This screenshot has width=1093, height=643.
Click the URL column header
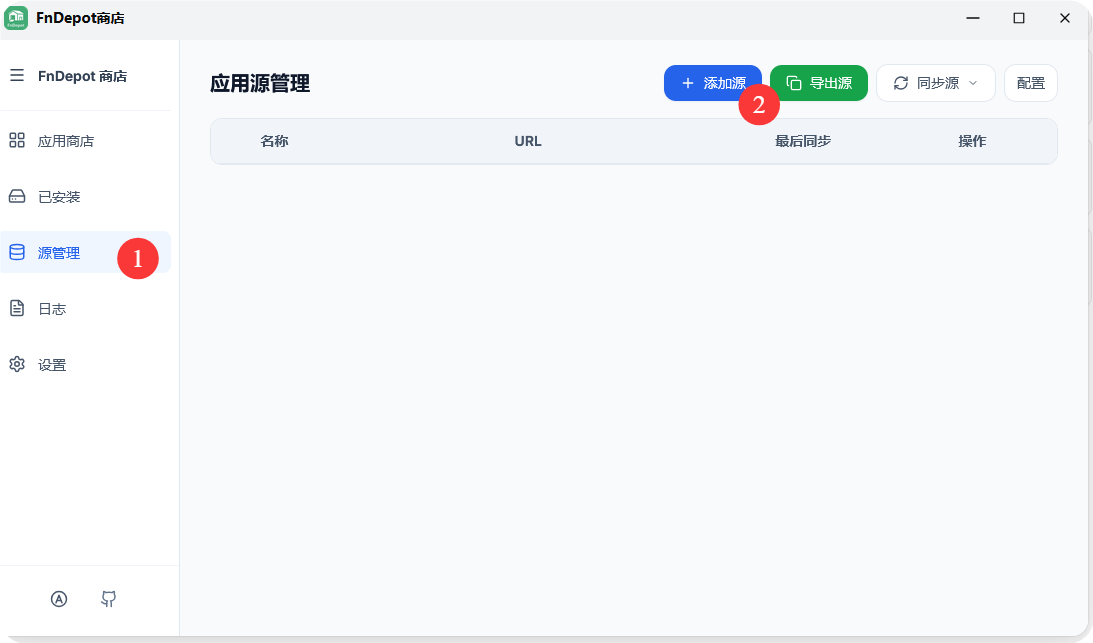[528, 141]
